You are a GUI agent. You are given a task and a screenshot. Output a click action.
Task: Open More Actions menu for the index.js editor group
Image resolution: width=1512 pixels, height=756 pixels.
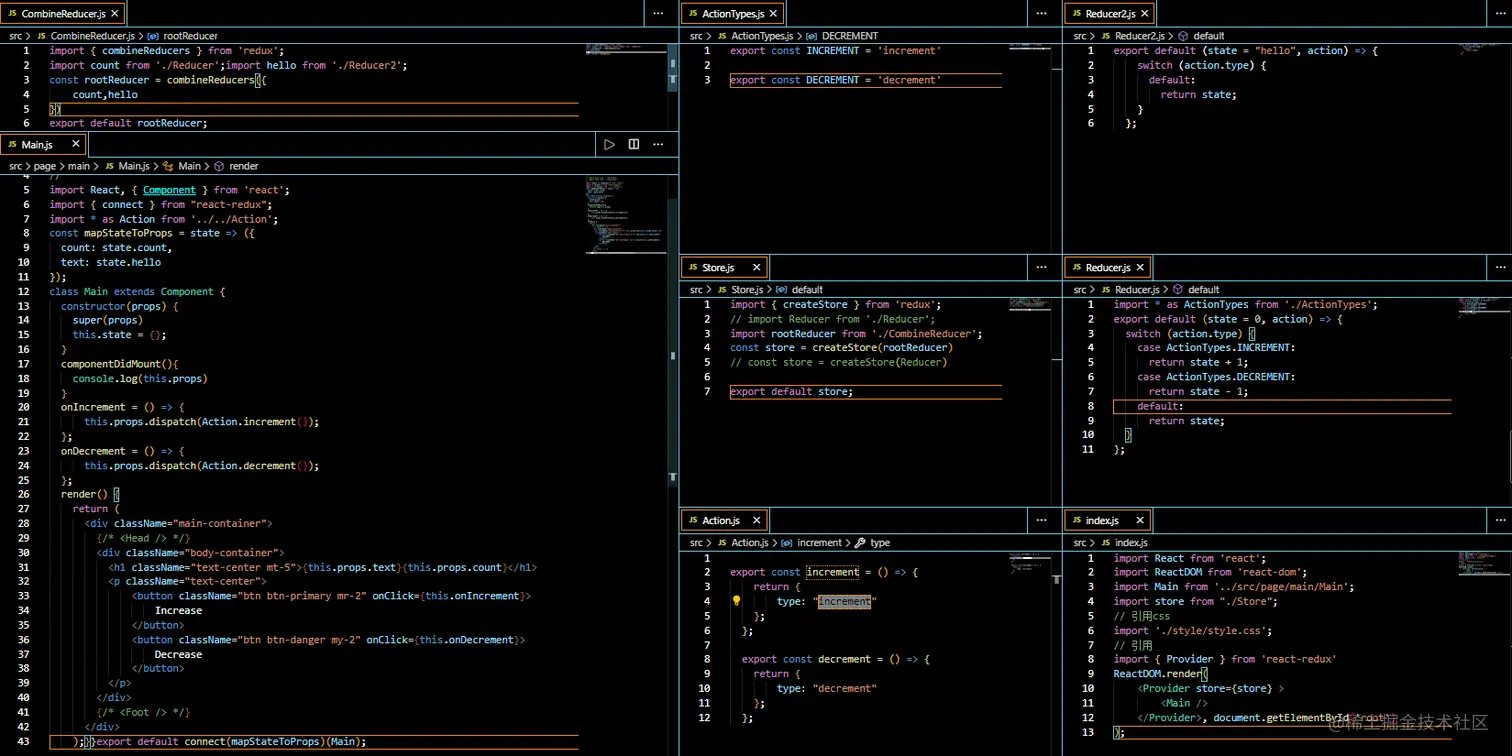point(1499,520)
